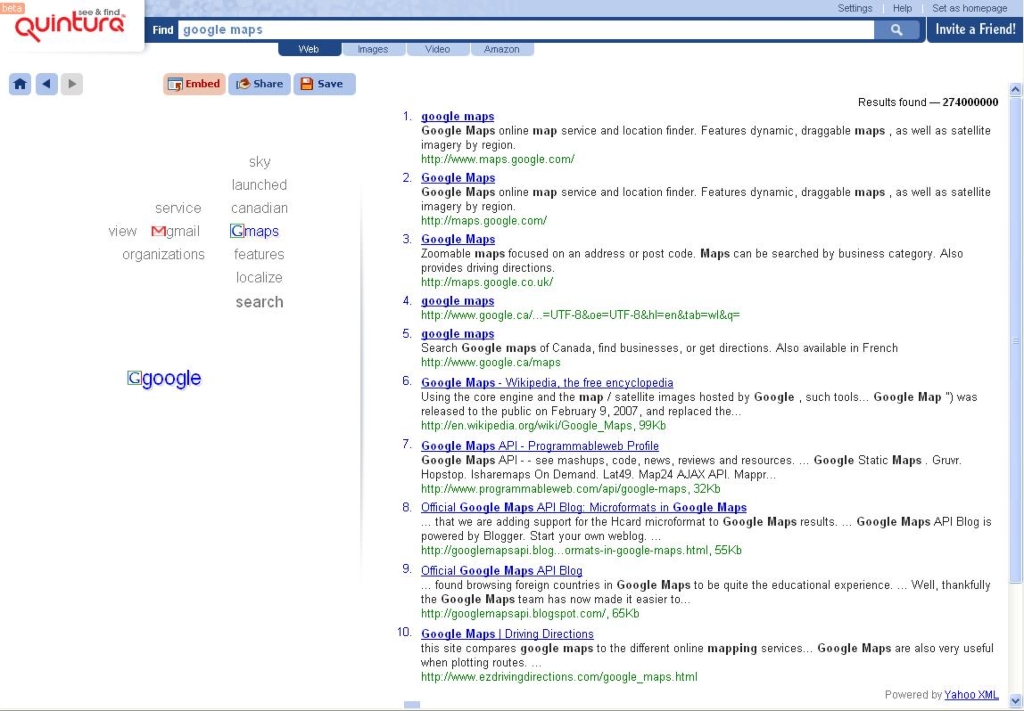Click the scrollbar down arrow

pyautogui.click(x=1016, y=701)
